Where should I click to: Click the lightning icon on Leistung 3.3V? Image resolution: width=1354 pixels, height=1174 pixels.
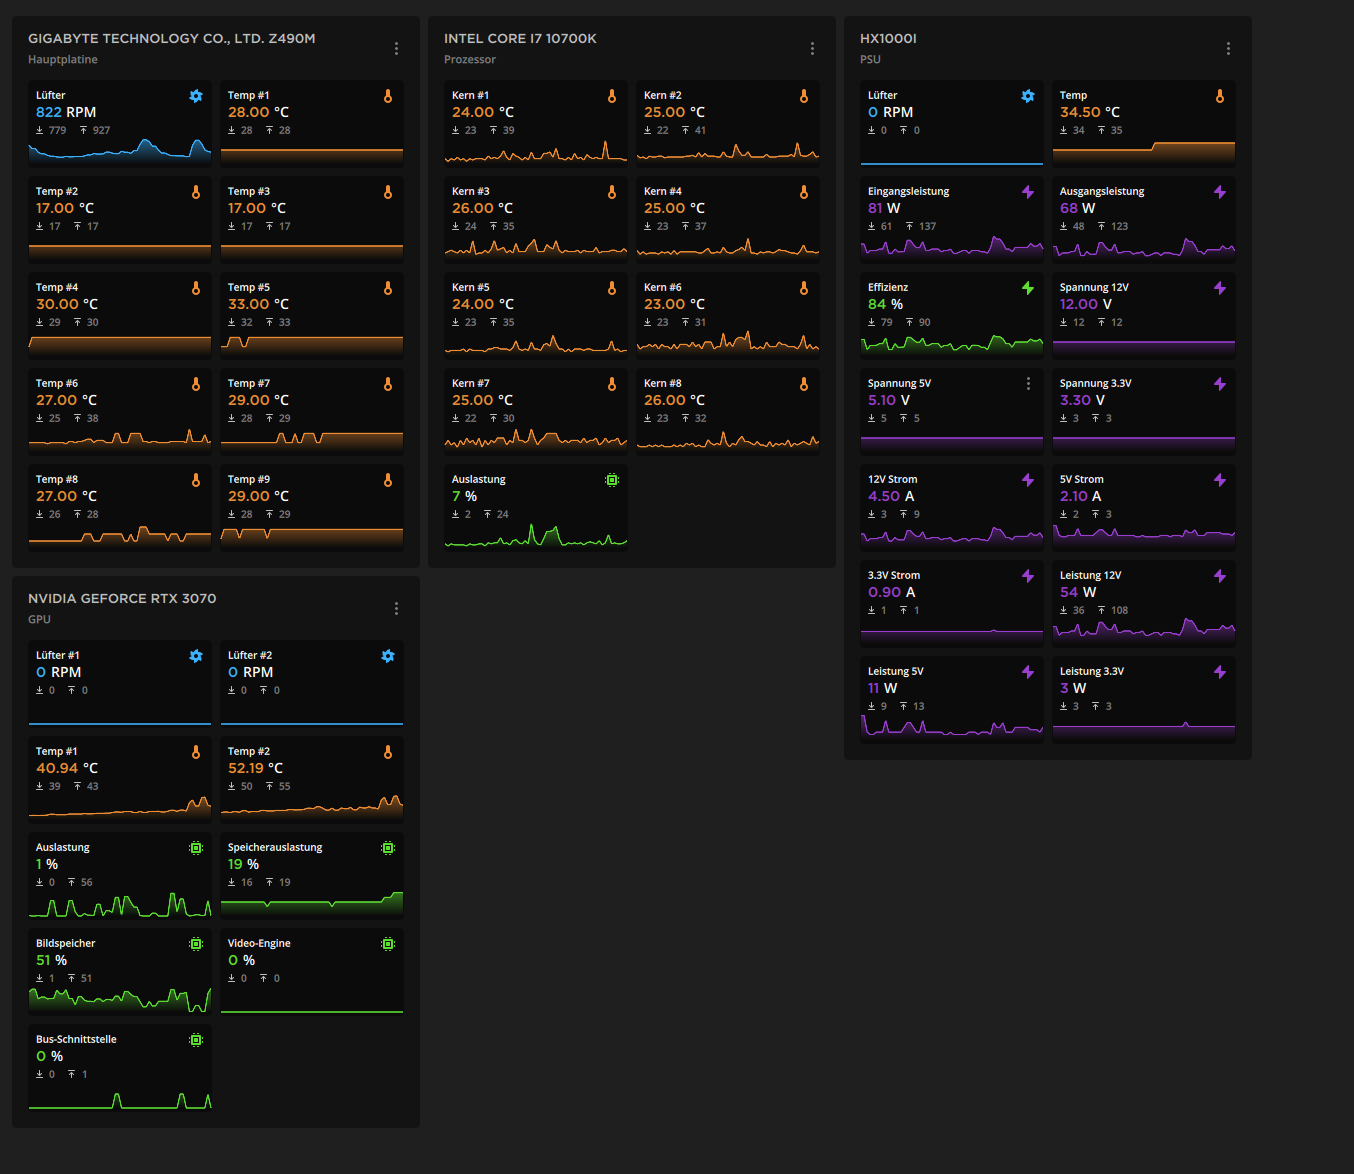point(1220,672)
